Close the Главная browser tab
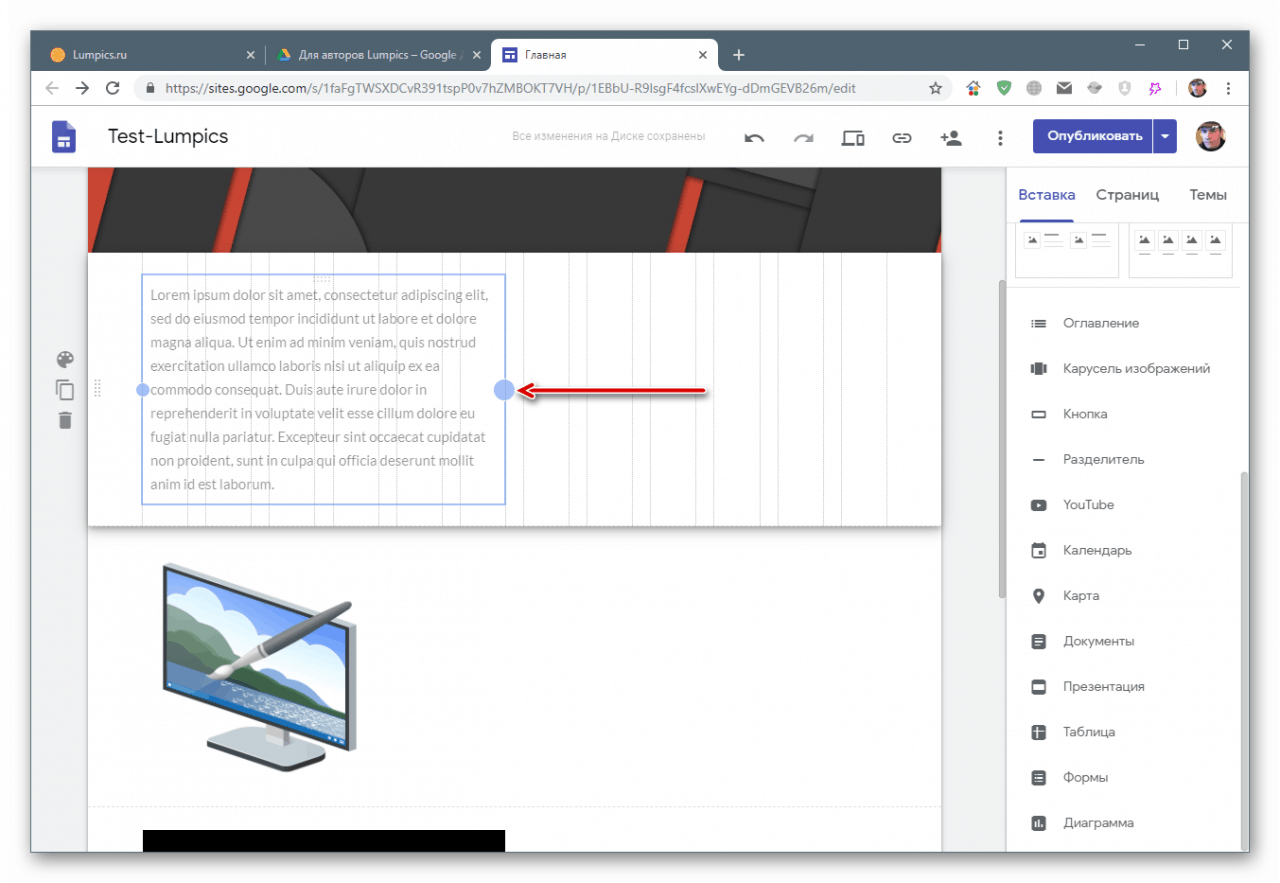 [703, 55]
